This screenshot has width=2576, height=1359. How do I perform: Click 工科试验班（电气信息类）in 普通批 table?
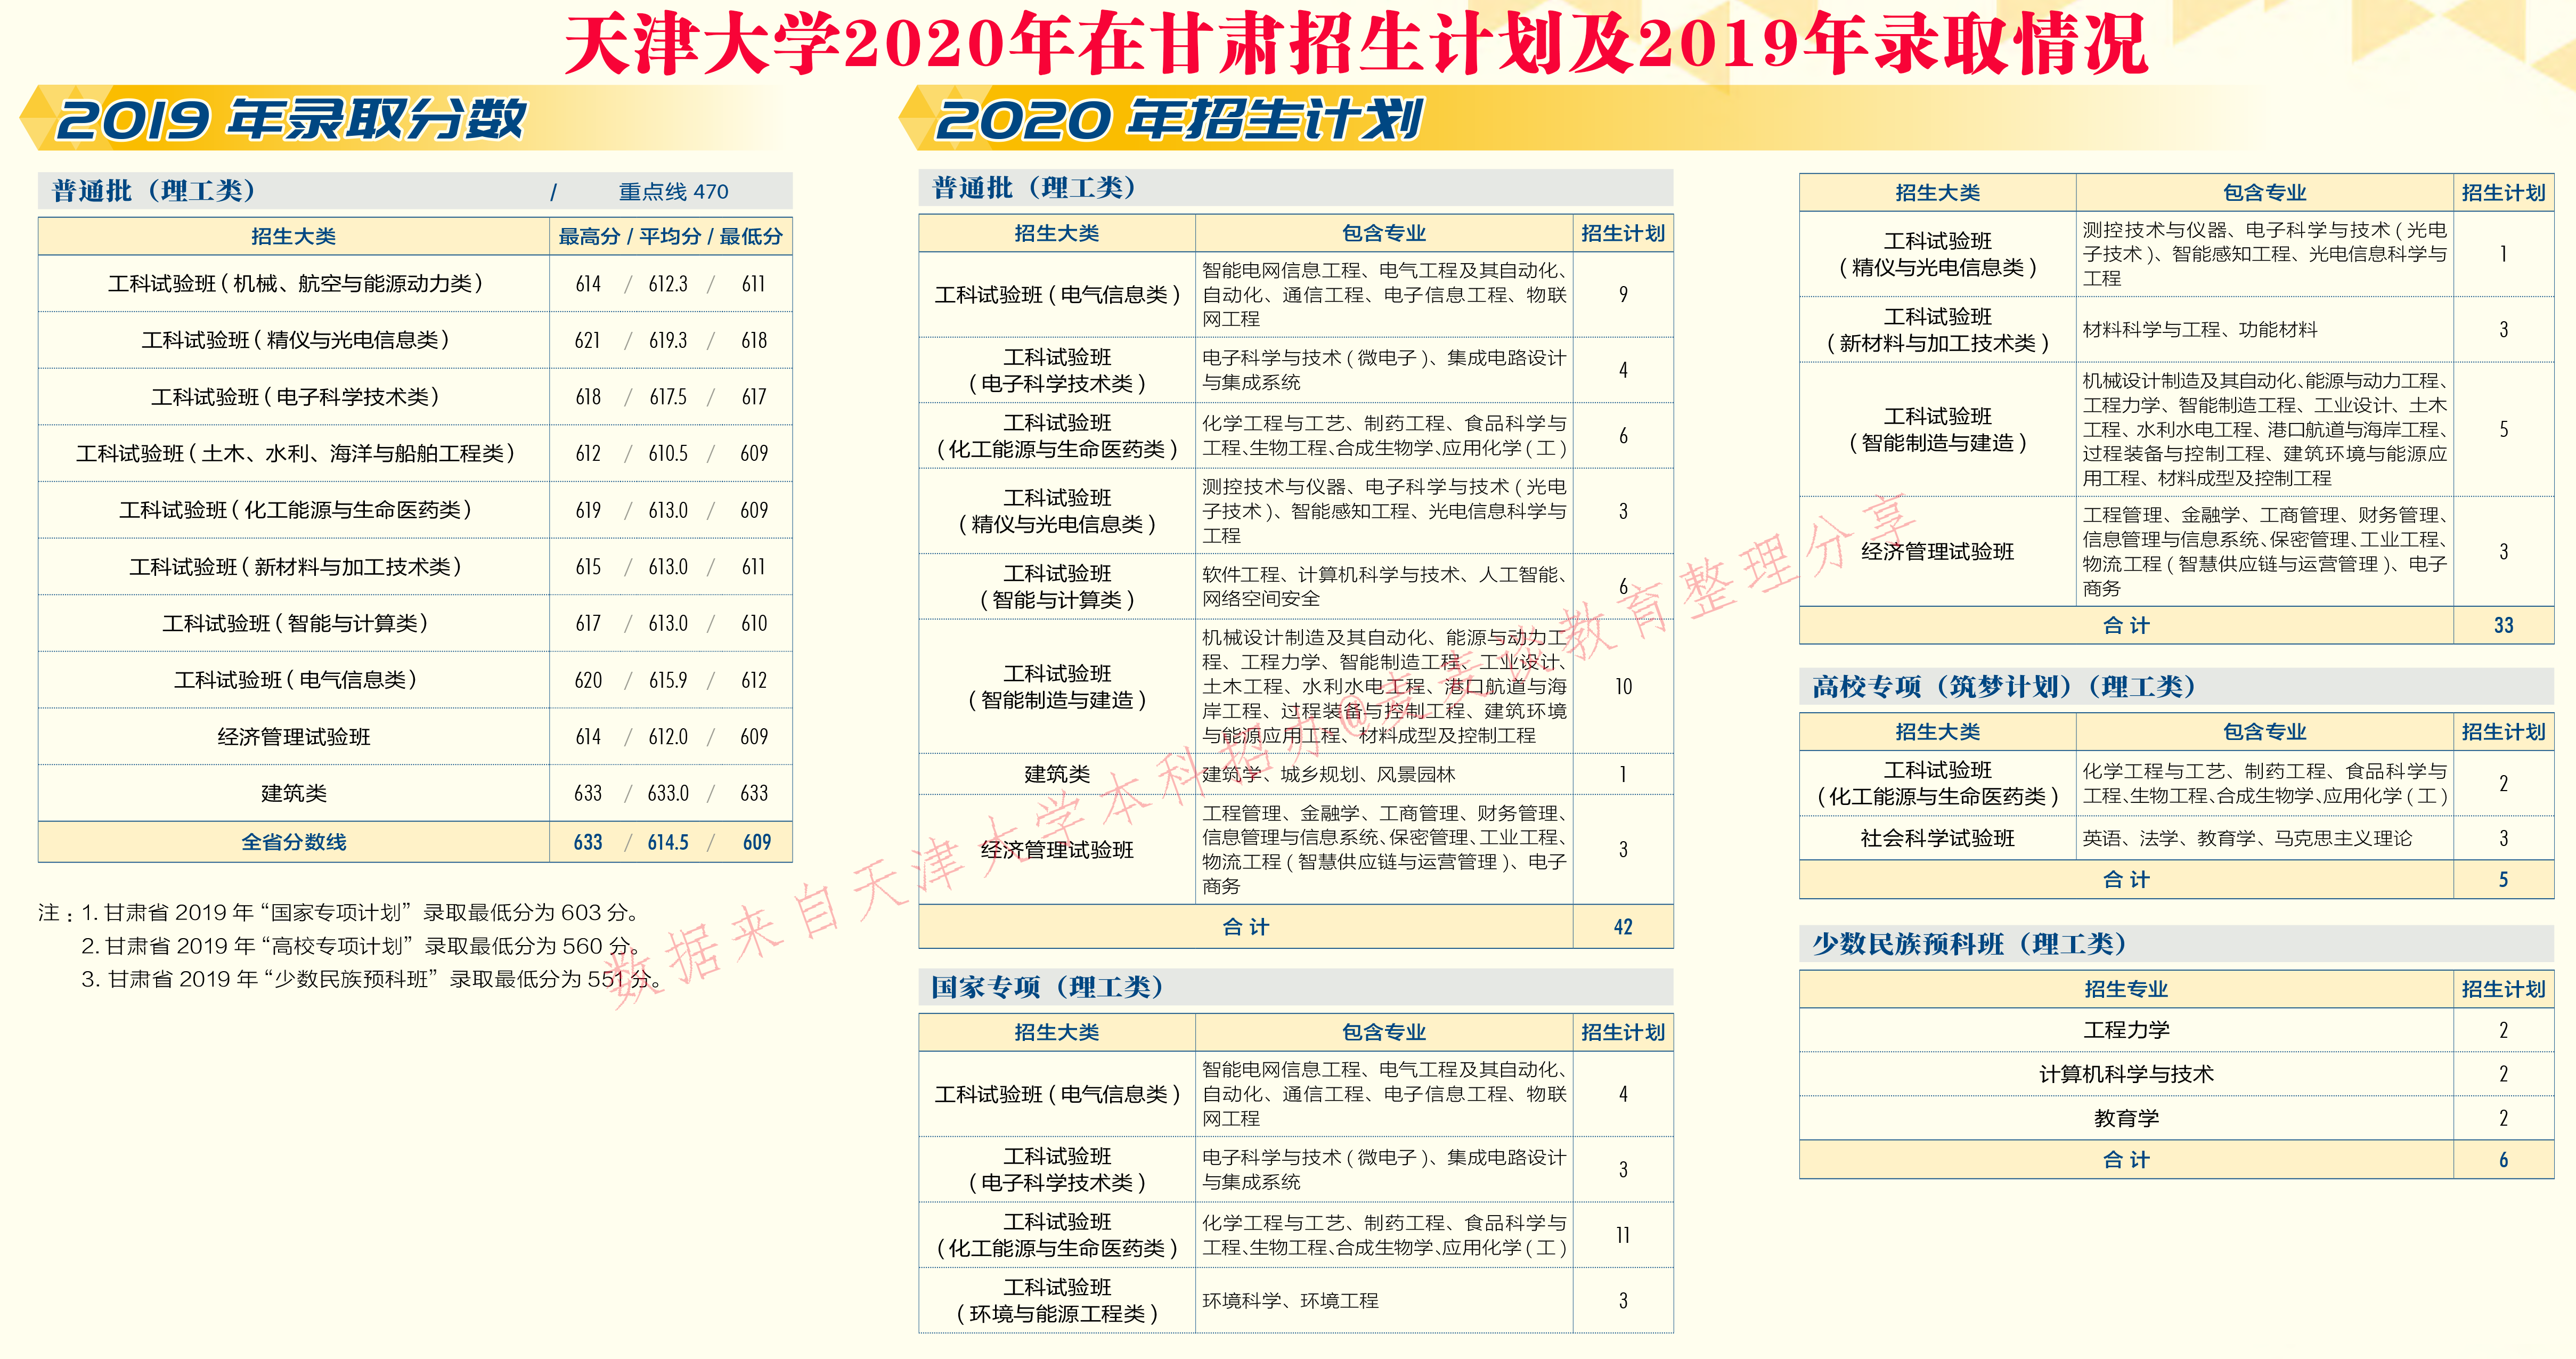[1057, 294]
